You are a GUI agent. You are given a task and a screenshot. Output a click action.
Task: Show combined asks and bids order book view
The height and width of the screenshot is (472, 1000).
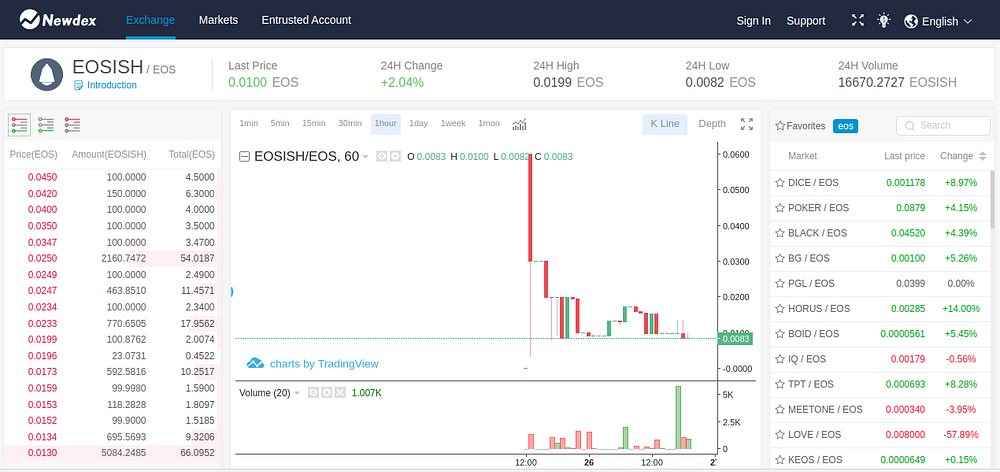[x=19, y=125]
